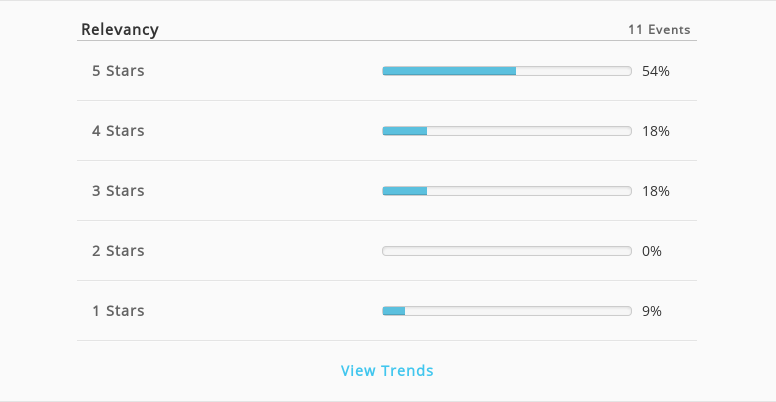Select the 1 Stars row label
The height and width of the screenshot is (402, 776).
tap(118, 310)
